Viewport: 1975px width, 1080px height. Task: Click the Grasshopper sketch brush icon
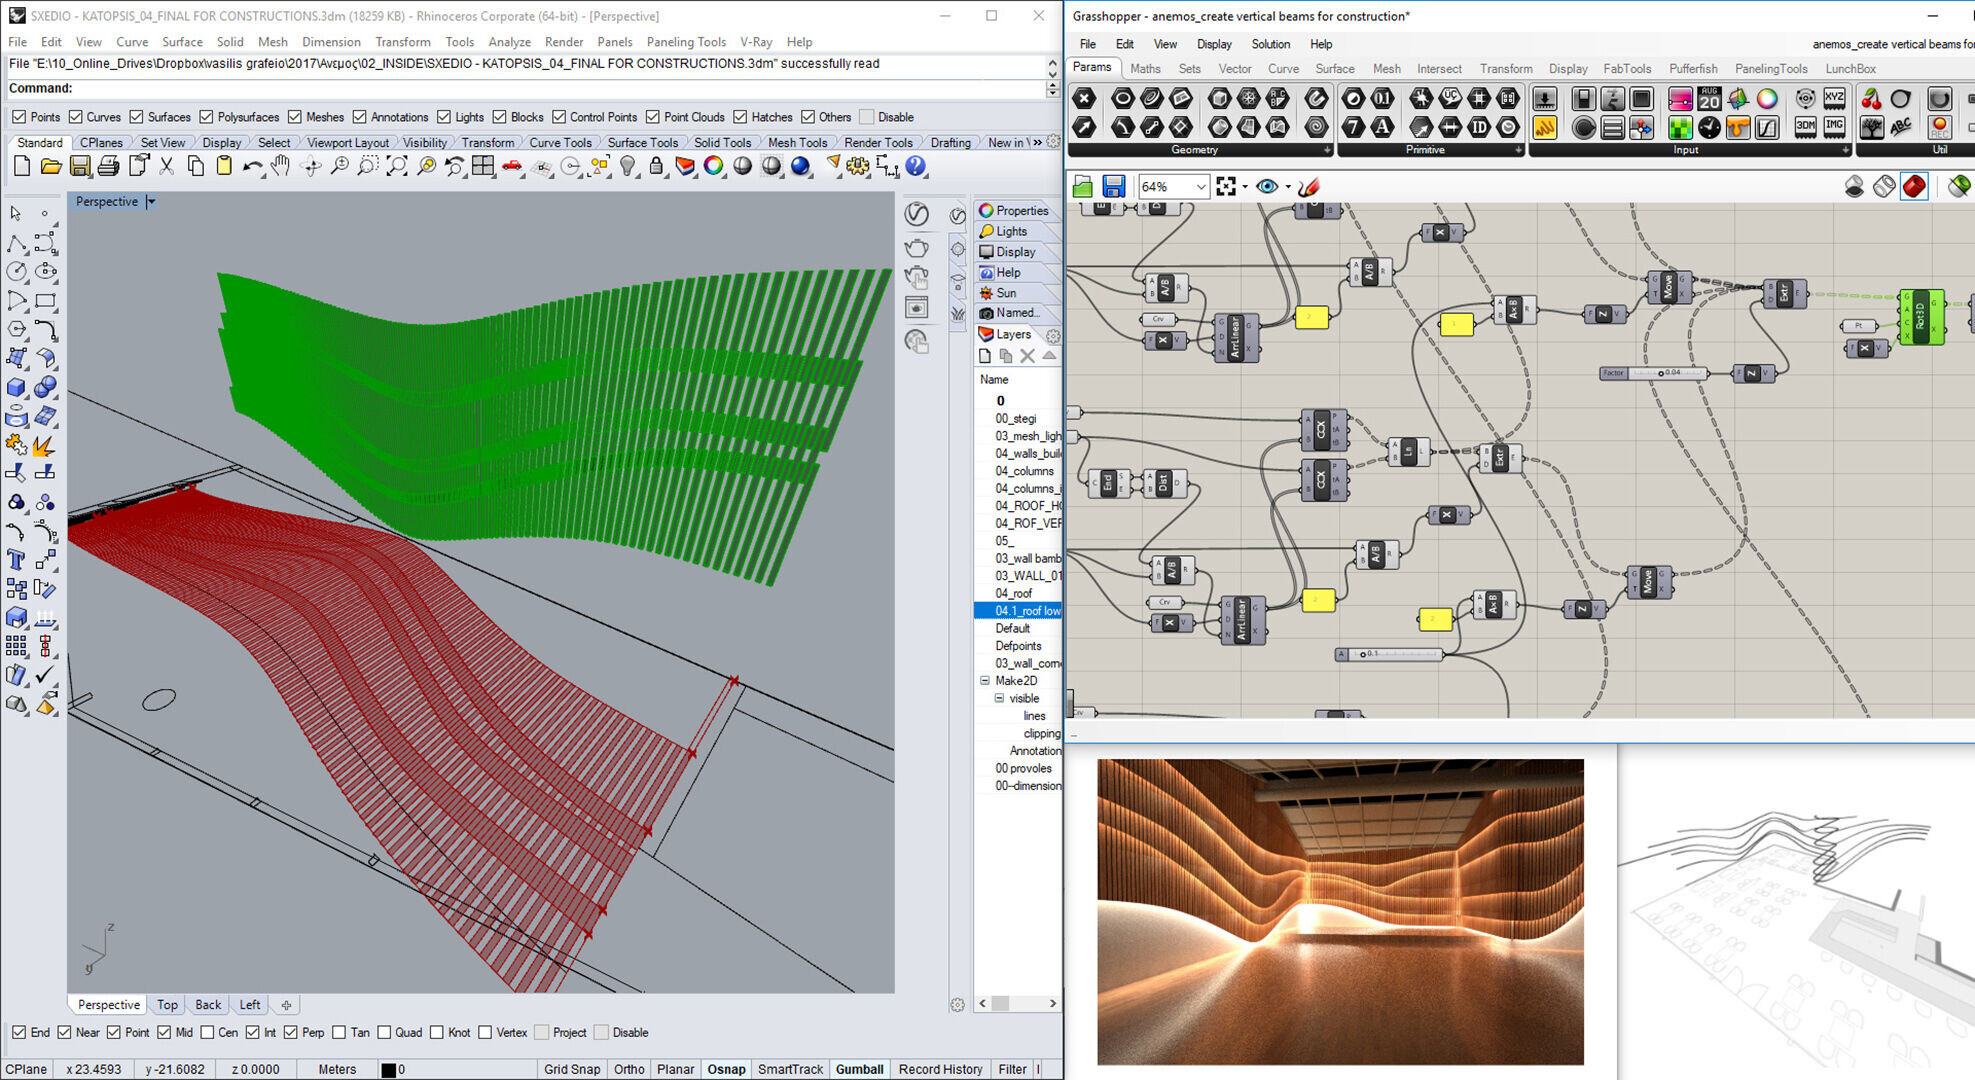point(1309,186)
